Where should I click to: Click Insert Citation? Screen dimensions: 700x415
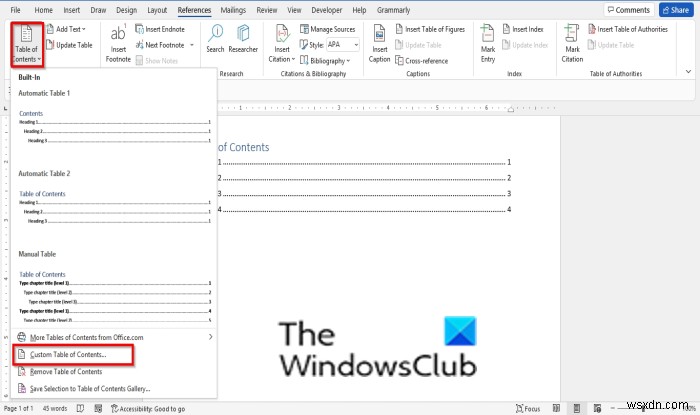click(x=282, y=43)
